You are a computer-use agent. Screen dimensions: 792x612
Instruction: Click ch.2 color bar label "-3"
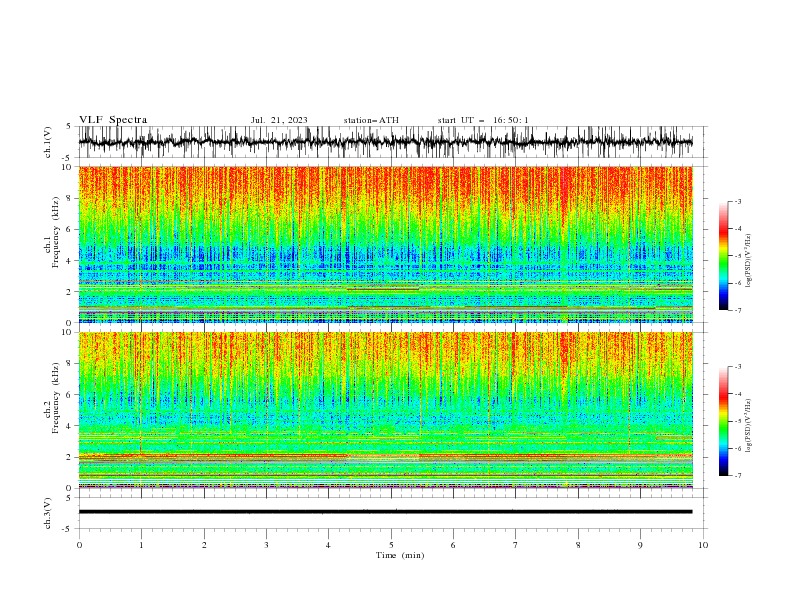click(x=738, y=367)
